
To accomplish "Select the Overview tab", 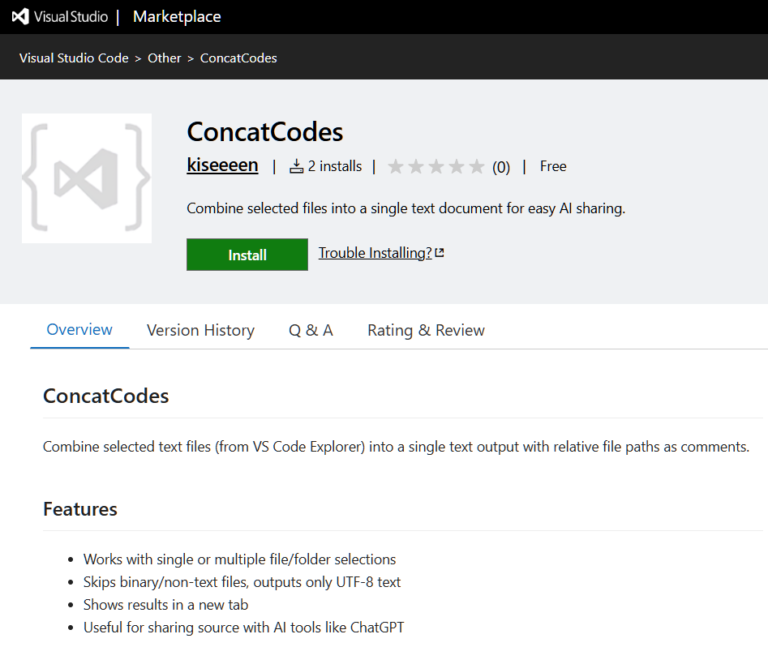I will click(x=80, y=330).
